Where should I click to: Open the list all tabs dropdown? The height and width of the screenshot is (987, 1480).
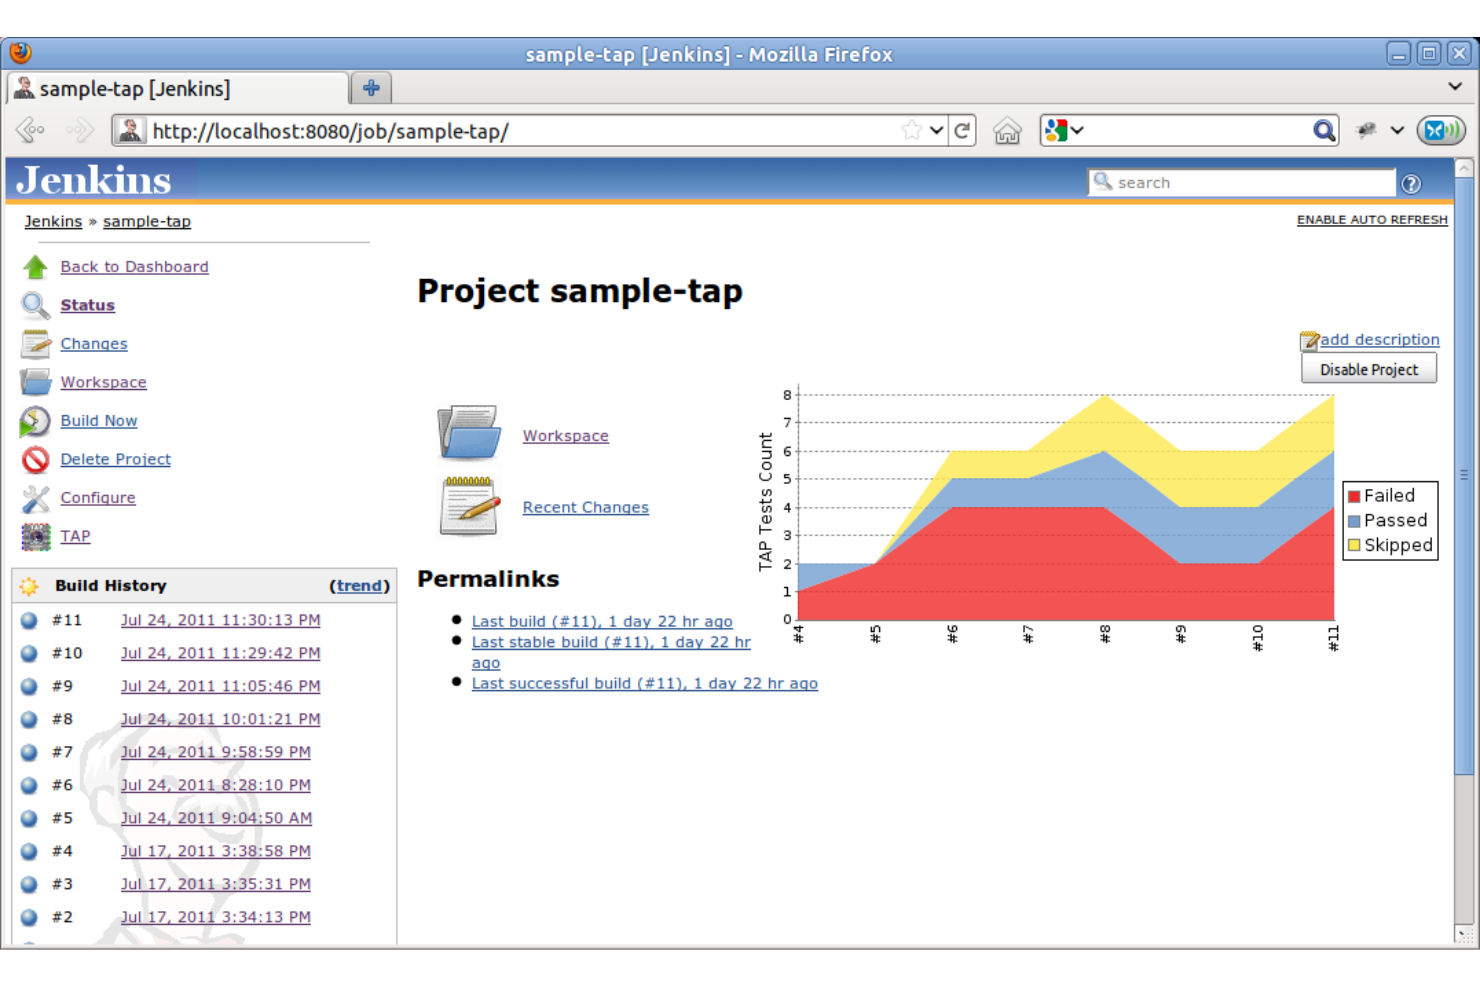1455,87
